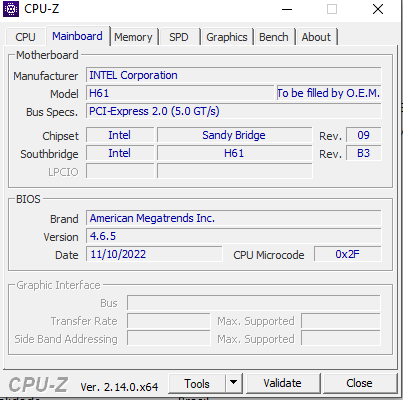Select the Mainboard tab

(x=77, y=36)
